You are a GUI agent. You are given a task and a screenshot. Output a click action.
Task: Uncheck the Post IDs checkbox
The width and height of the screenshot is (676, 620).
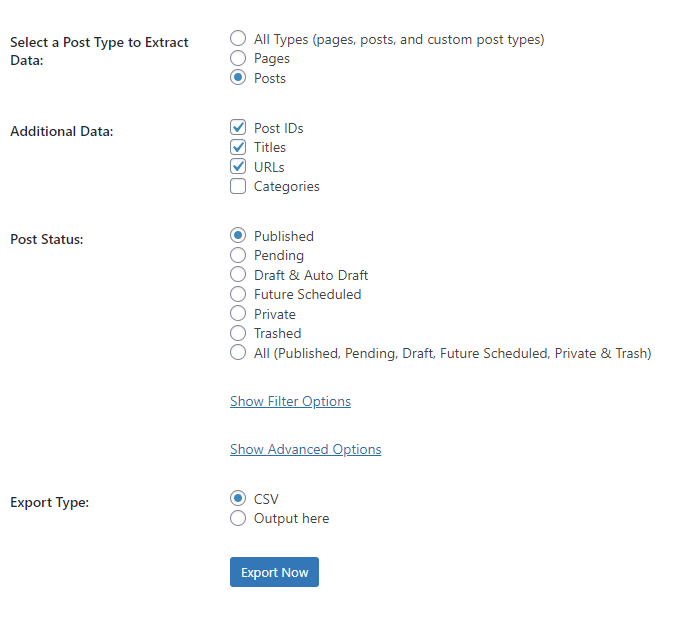tap(238, 128)
